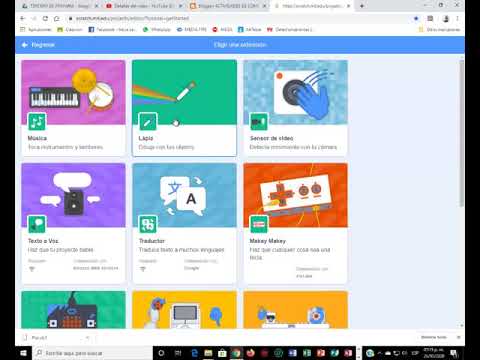Screen dimensions: 480x360
Task: Open Task View in the taskbar
Action: 178,353
